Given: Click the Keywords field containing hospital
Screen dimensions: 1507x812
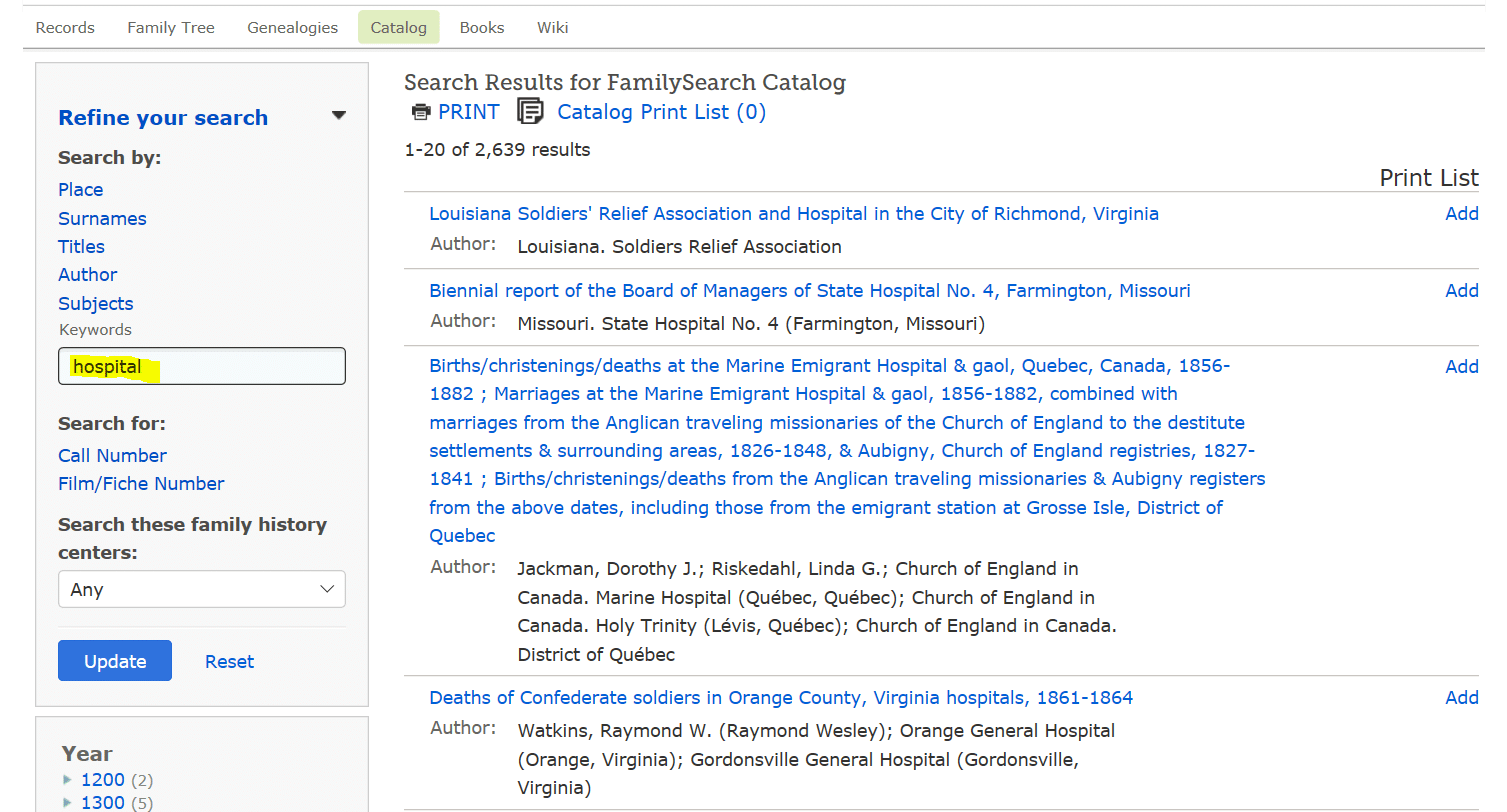Looking at the screenshot, I should pos(202,366).
